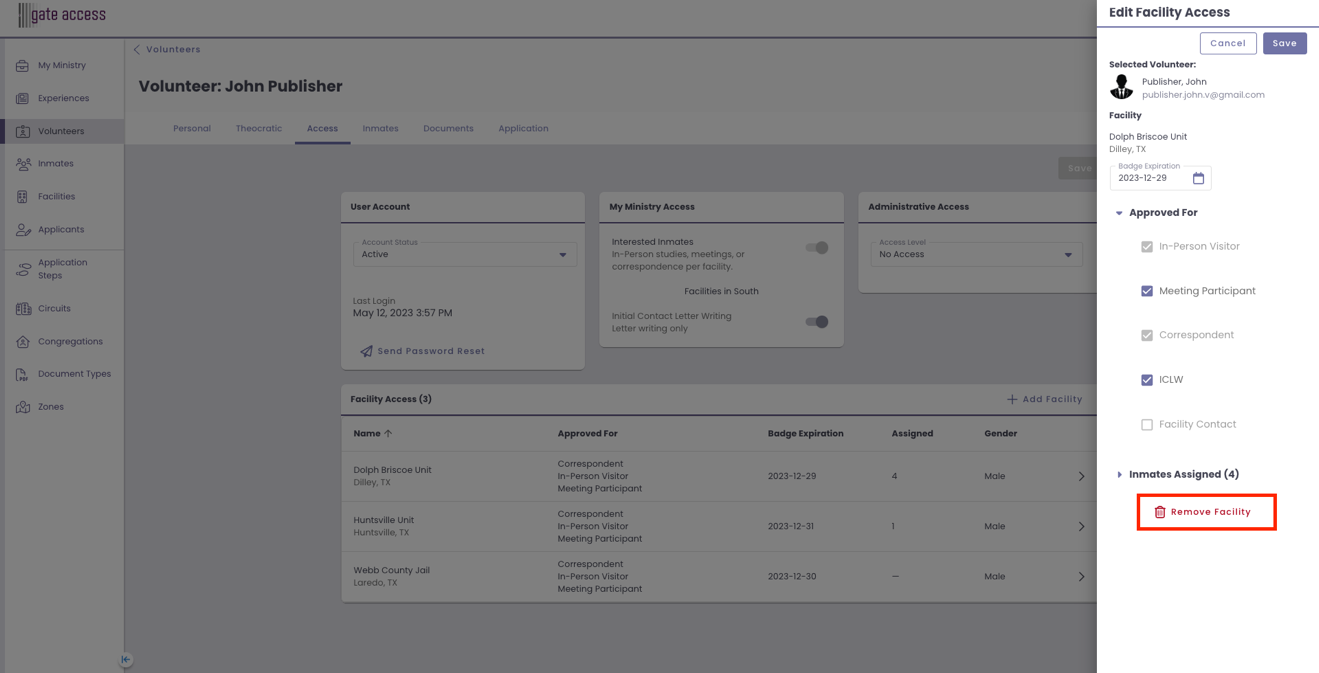Open the Account Status dropdown

465,252
